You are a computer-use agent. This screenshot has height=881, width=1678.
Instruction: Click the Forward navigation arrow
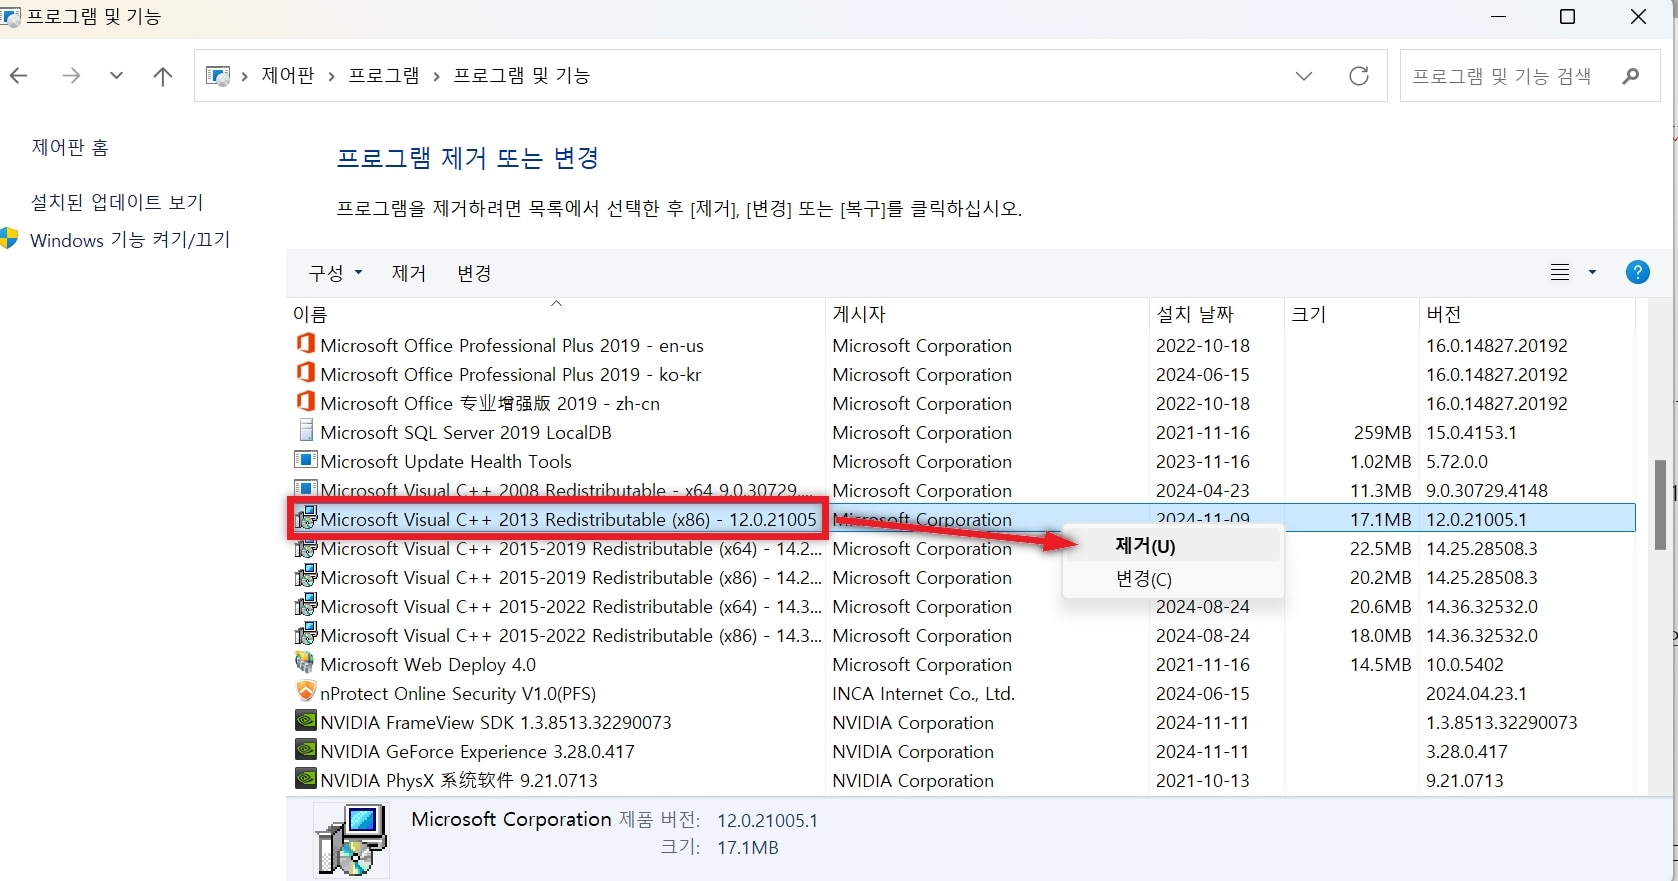pyautogui.click(x=71, y=76)
